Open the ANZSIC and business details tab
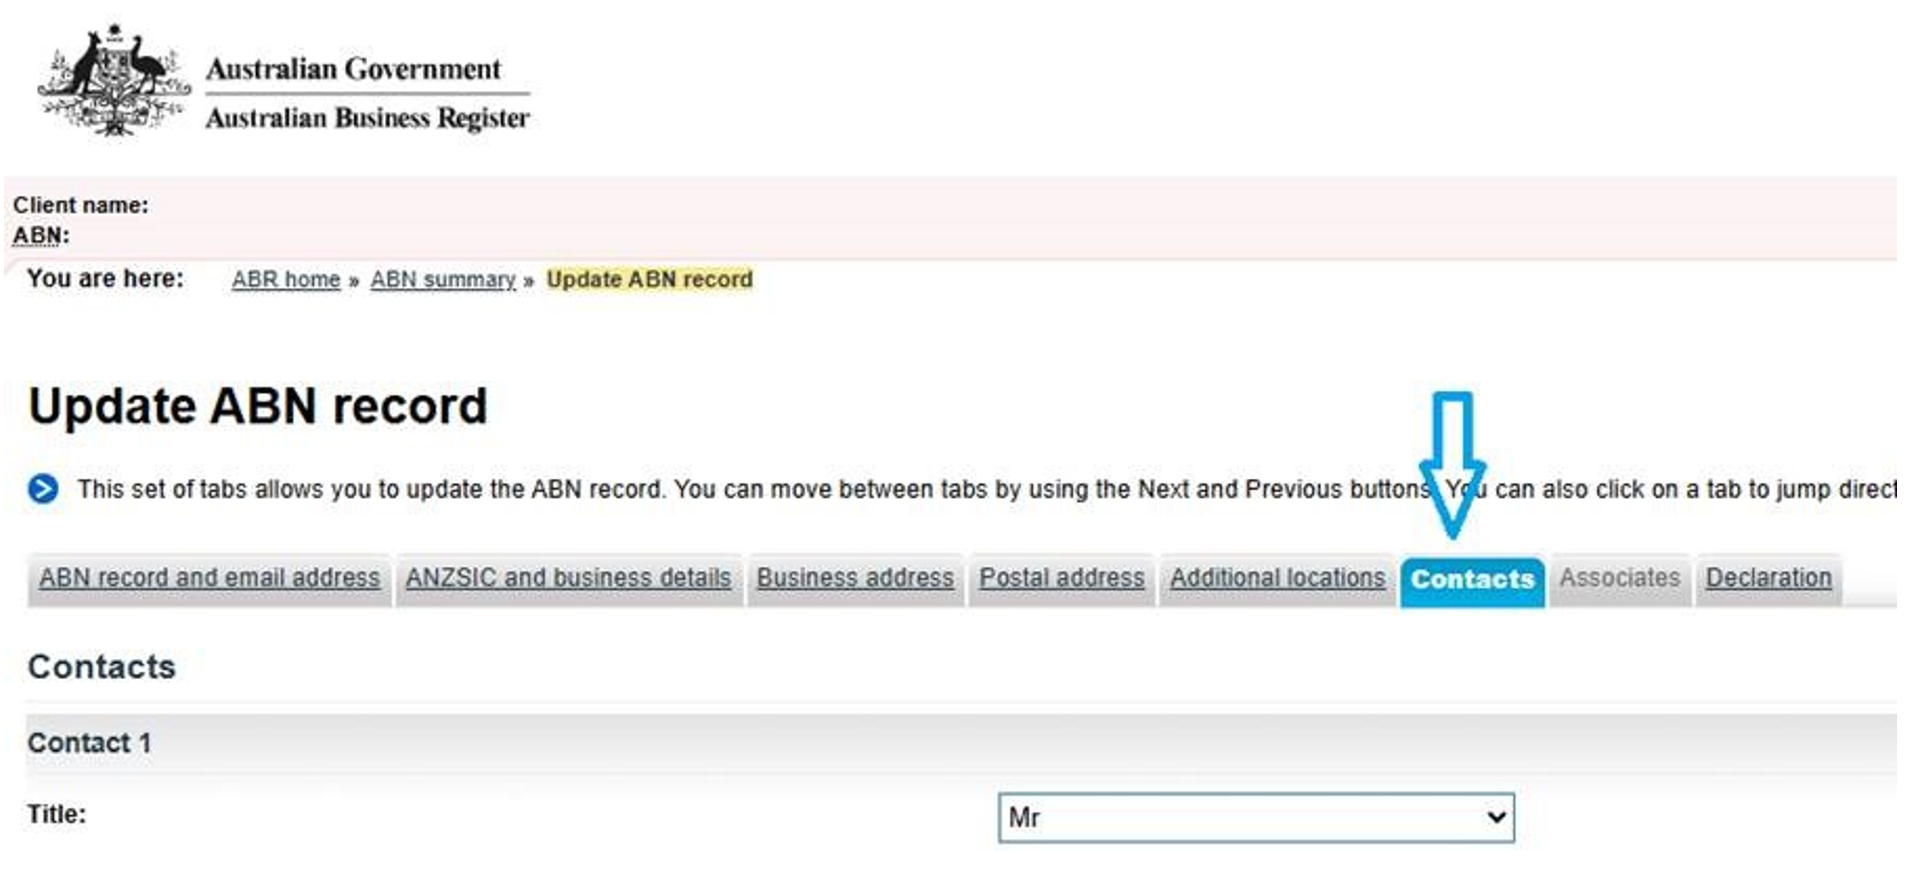Image resolution: width=1912 pixels, height=879 pixels. [568, 579]
